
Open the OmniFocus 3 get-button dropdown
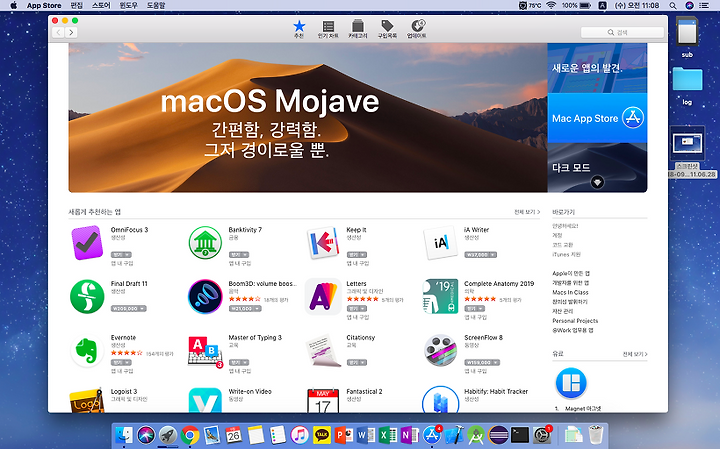point(121,254)
